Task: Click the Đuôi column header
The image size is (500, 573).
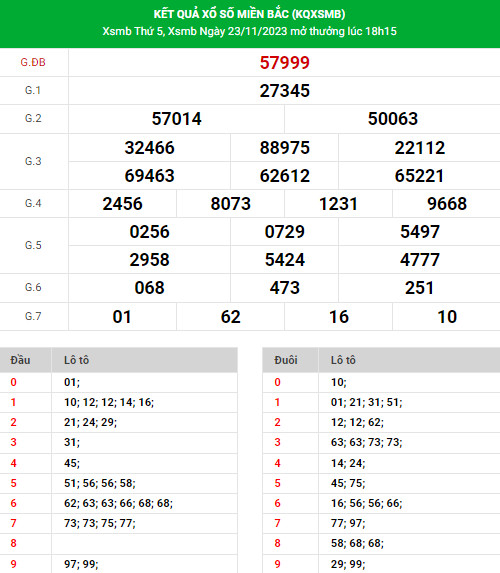Action: pyautogui.click(x=285, y=360)
